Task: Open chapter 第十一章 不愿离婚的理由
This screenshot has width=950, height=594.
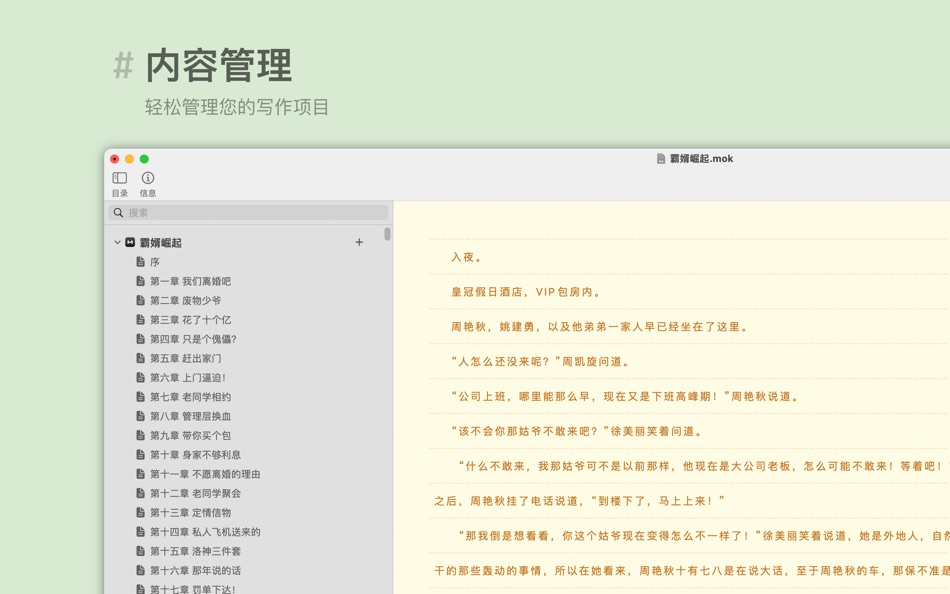Action: (x=205, y=474)
